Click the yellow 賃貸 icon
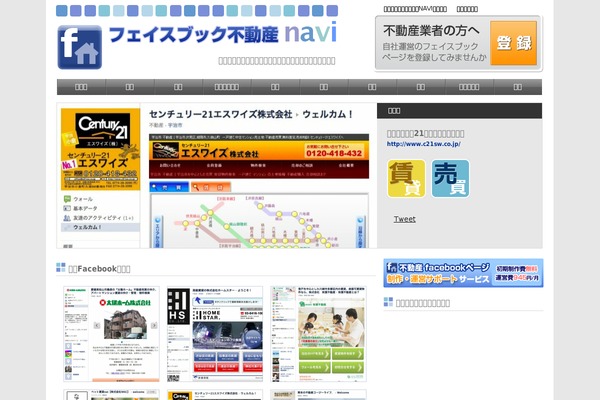Screen dimensions: 600x400 (x=406, y=179)
